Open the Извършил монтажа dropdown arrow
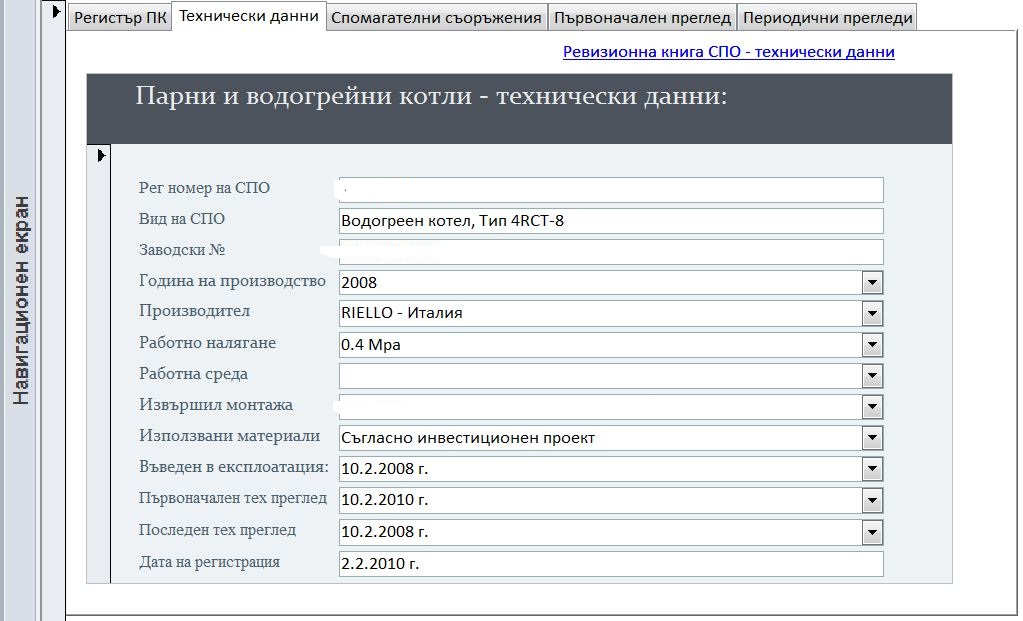Image resolution: width=1023 pixels, height=621 pixels. click(872, 406)
